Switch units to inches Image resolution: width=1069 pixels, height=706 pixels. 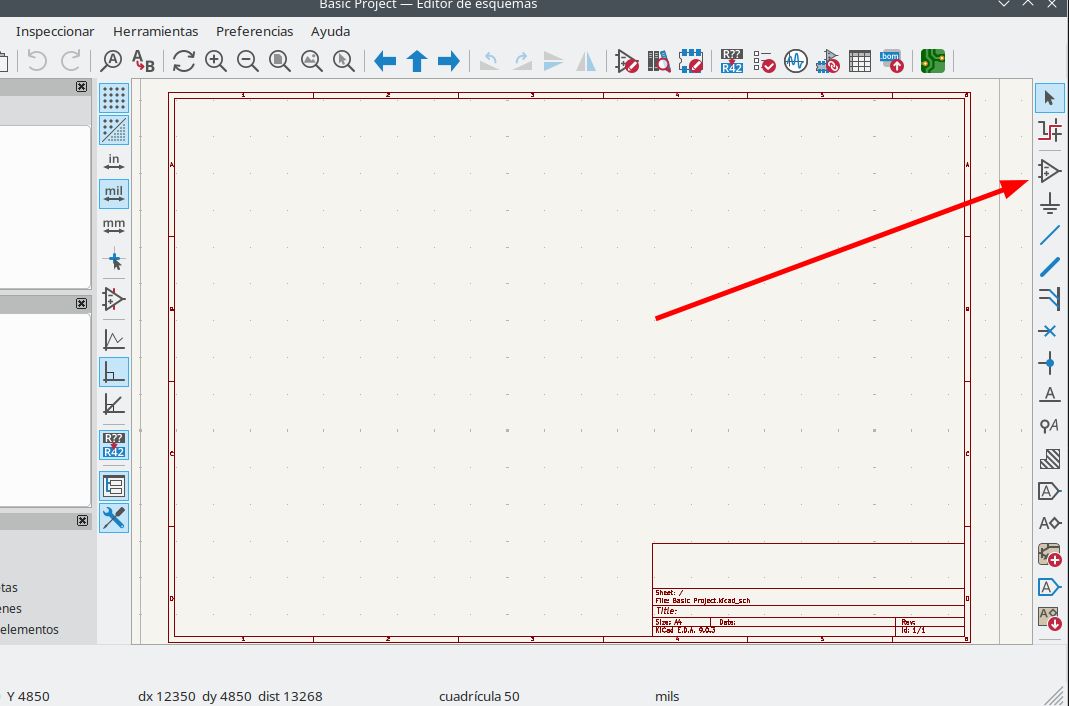coord(114,162)
